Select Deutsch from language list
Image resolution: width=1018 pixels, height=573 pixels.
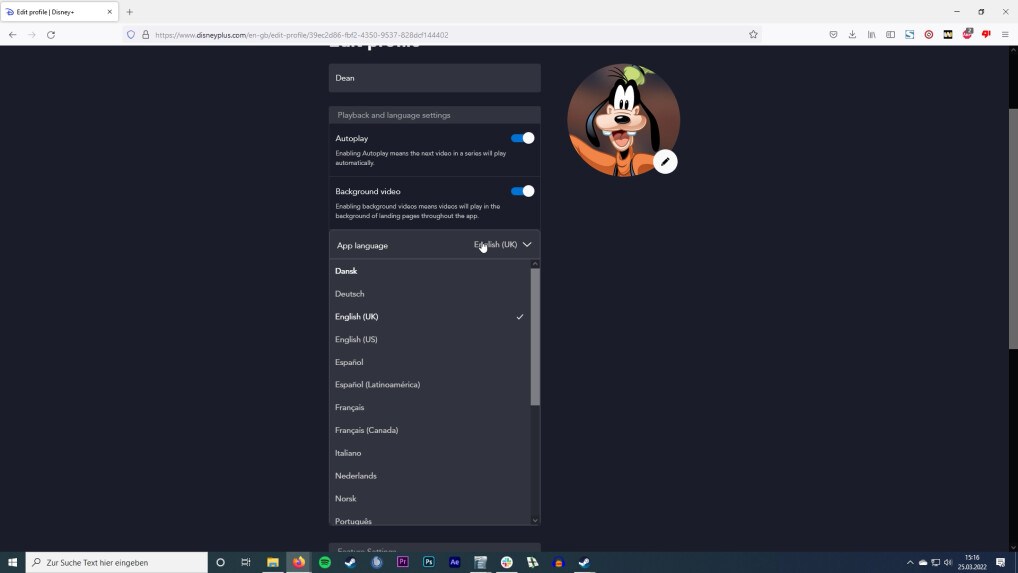click(350, 294)
